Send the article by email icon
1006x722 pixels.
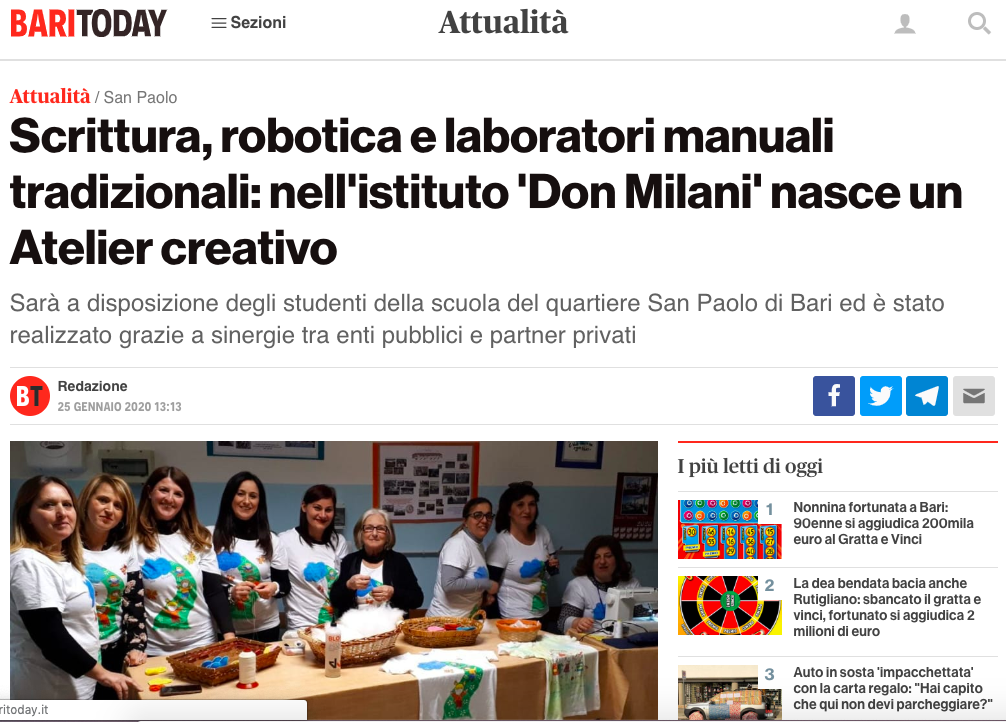973,396
